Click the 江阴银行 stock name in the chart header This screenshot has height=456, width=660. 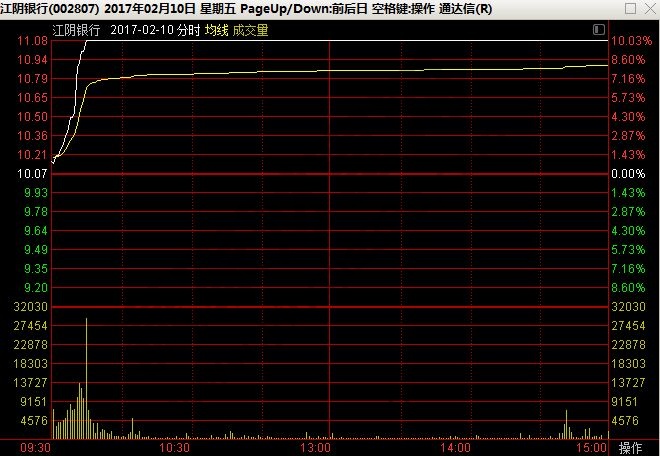[x=77, y=30]
